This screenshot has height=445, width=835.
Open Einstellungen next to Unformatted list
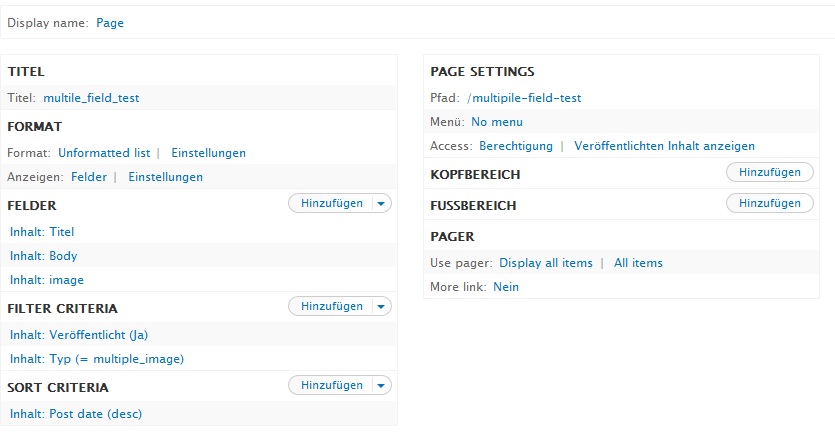point(208,153)
